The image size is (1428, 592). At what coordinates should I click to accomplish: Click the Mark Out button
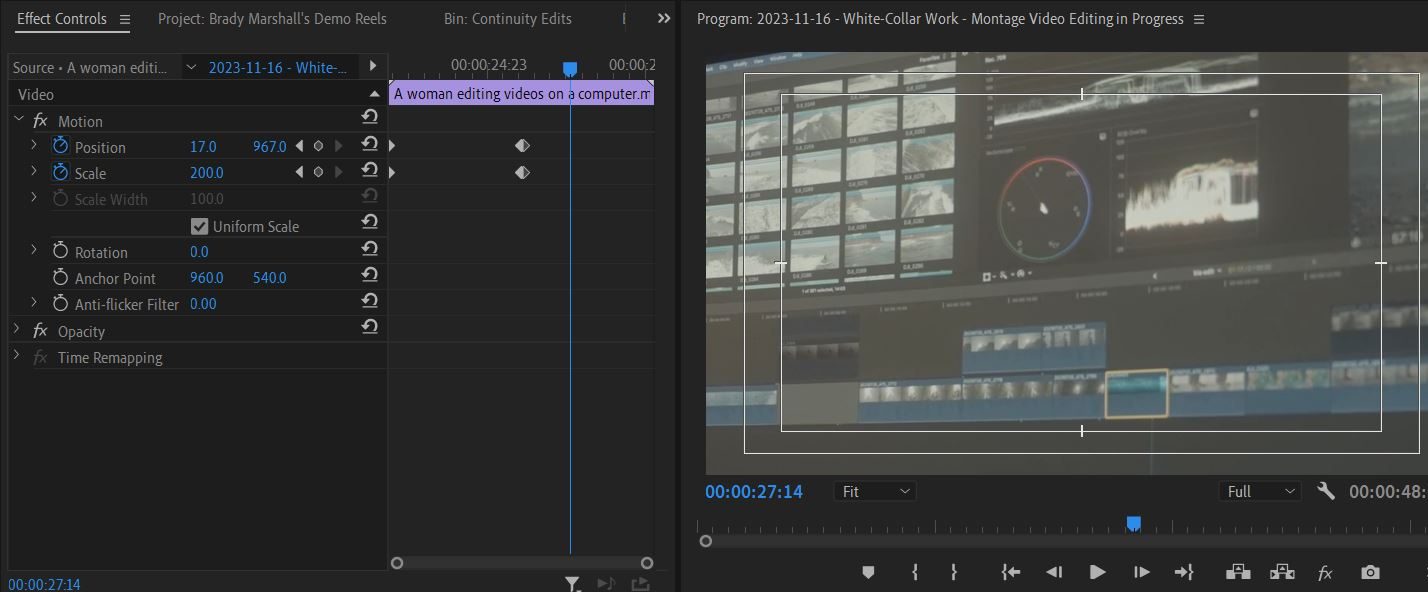(x=954, y=572)
